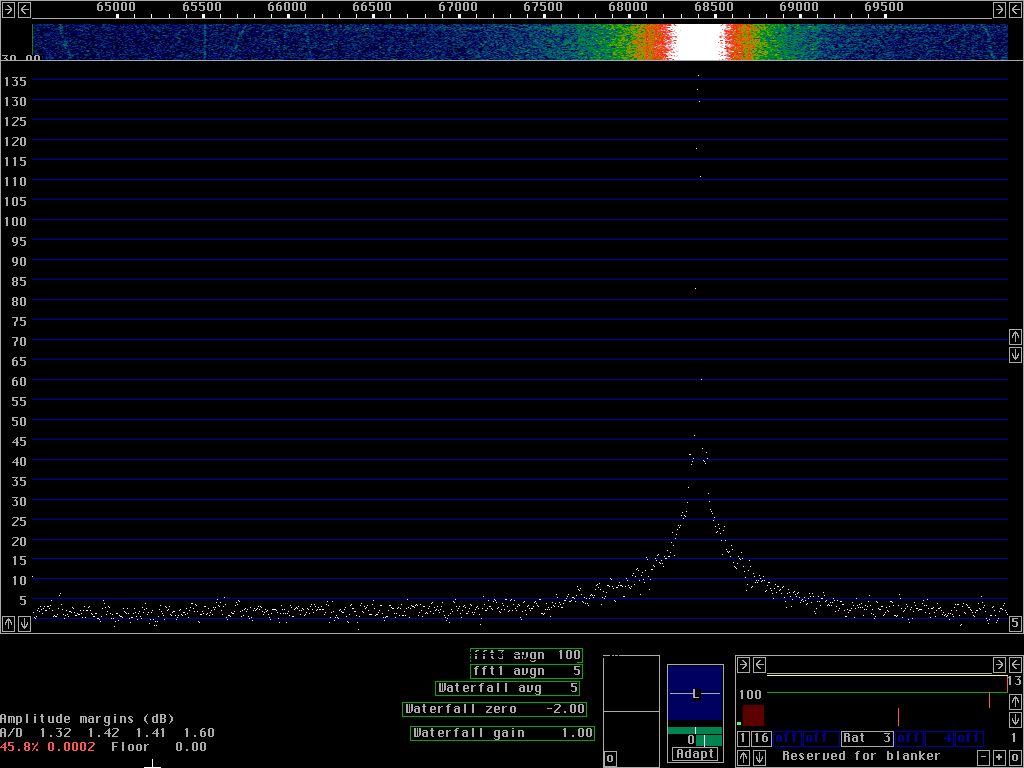Toggle the last 'off' box in the blanker row
1024x768 pixels.
969,739
